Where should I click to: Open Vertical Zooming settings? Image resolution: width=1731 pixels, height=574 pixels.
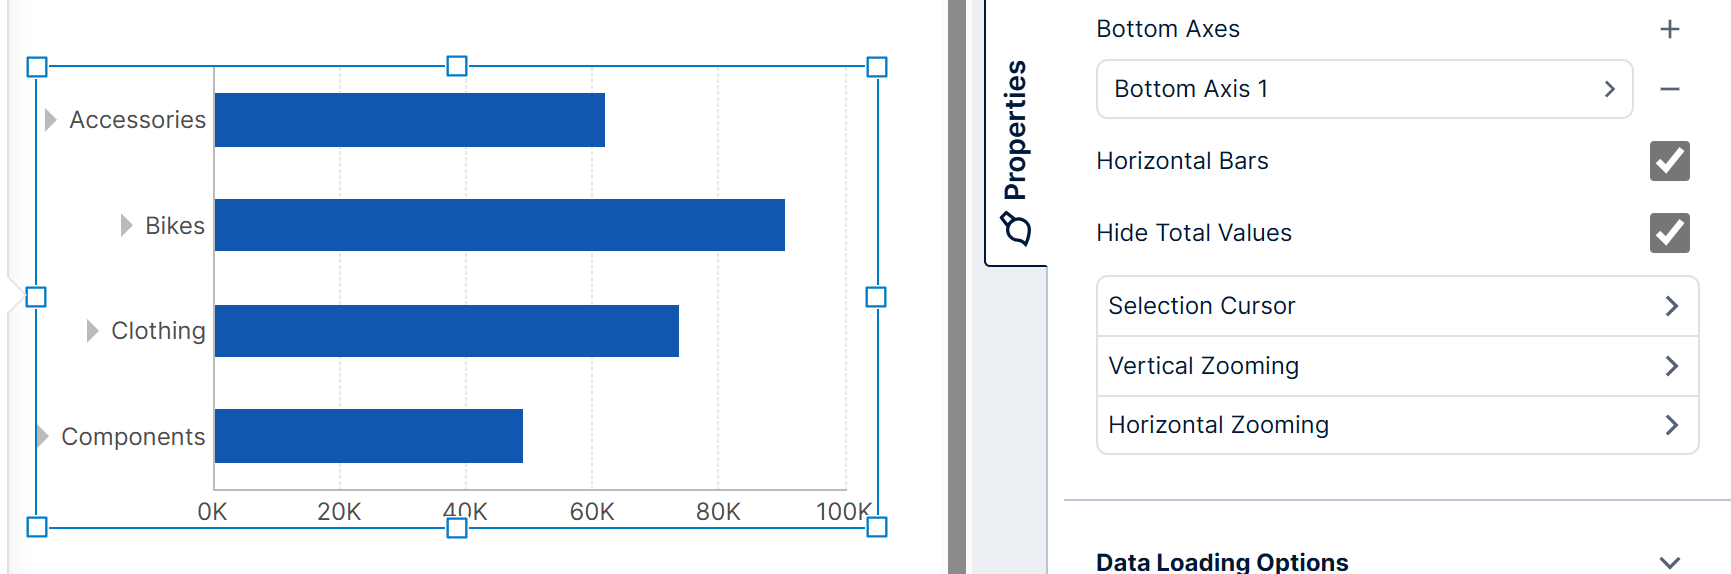(1397, 366)
